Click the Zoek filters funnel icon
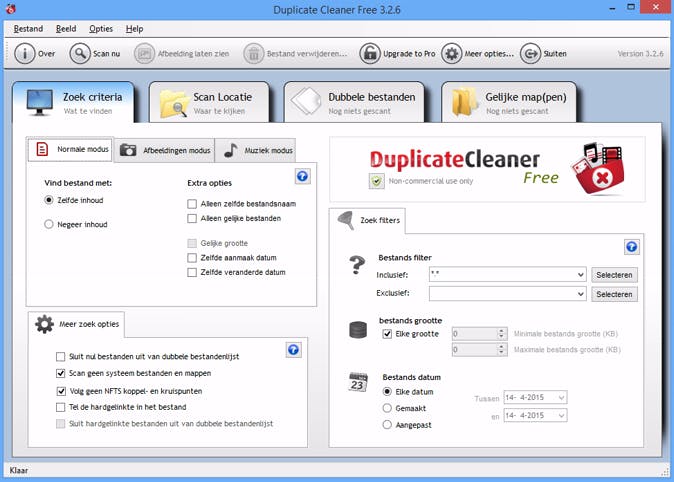Viewport: 674px width, 482px height. pyautogui.click(x=346, y=220)
